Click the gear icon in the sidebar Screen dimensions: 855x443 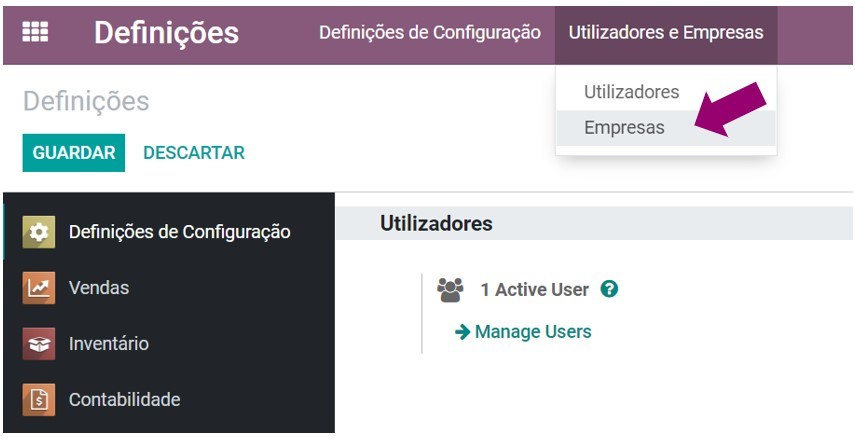39,232
